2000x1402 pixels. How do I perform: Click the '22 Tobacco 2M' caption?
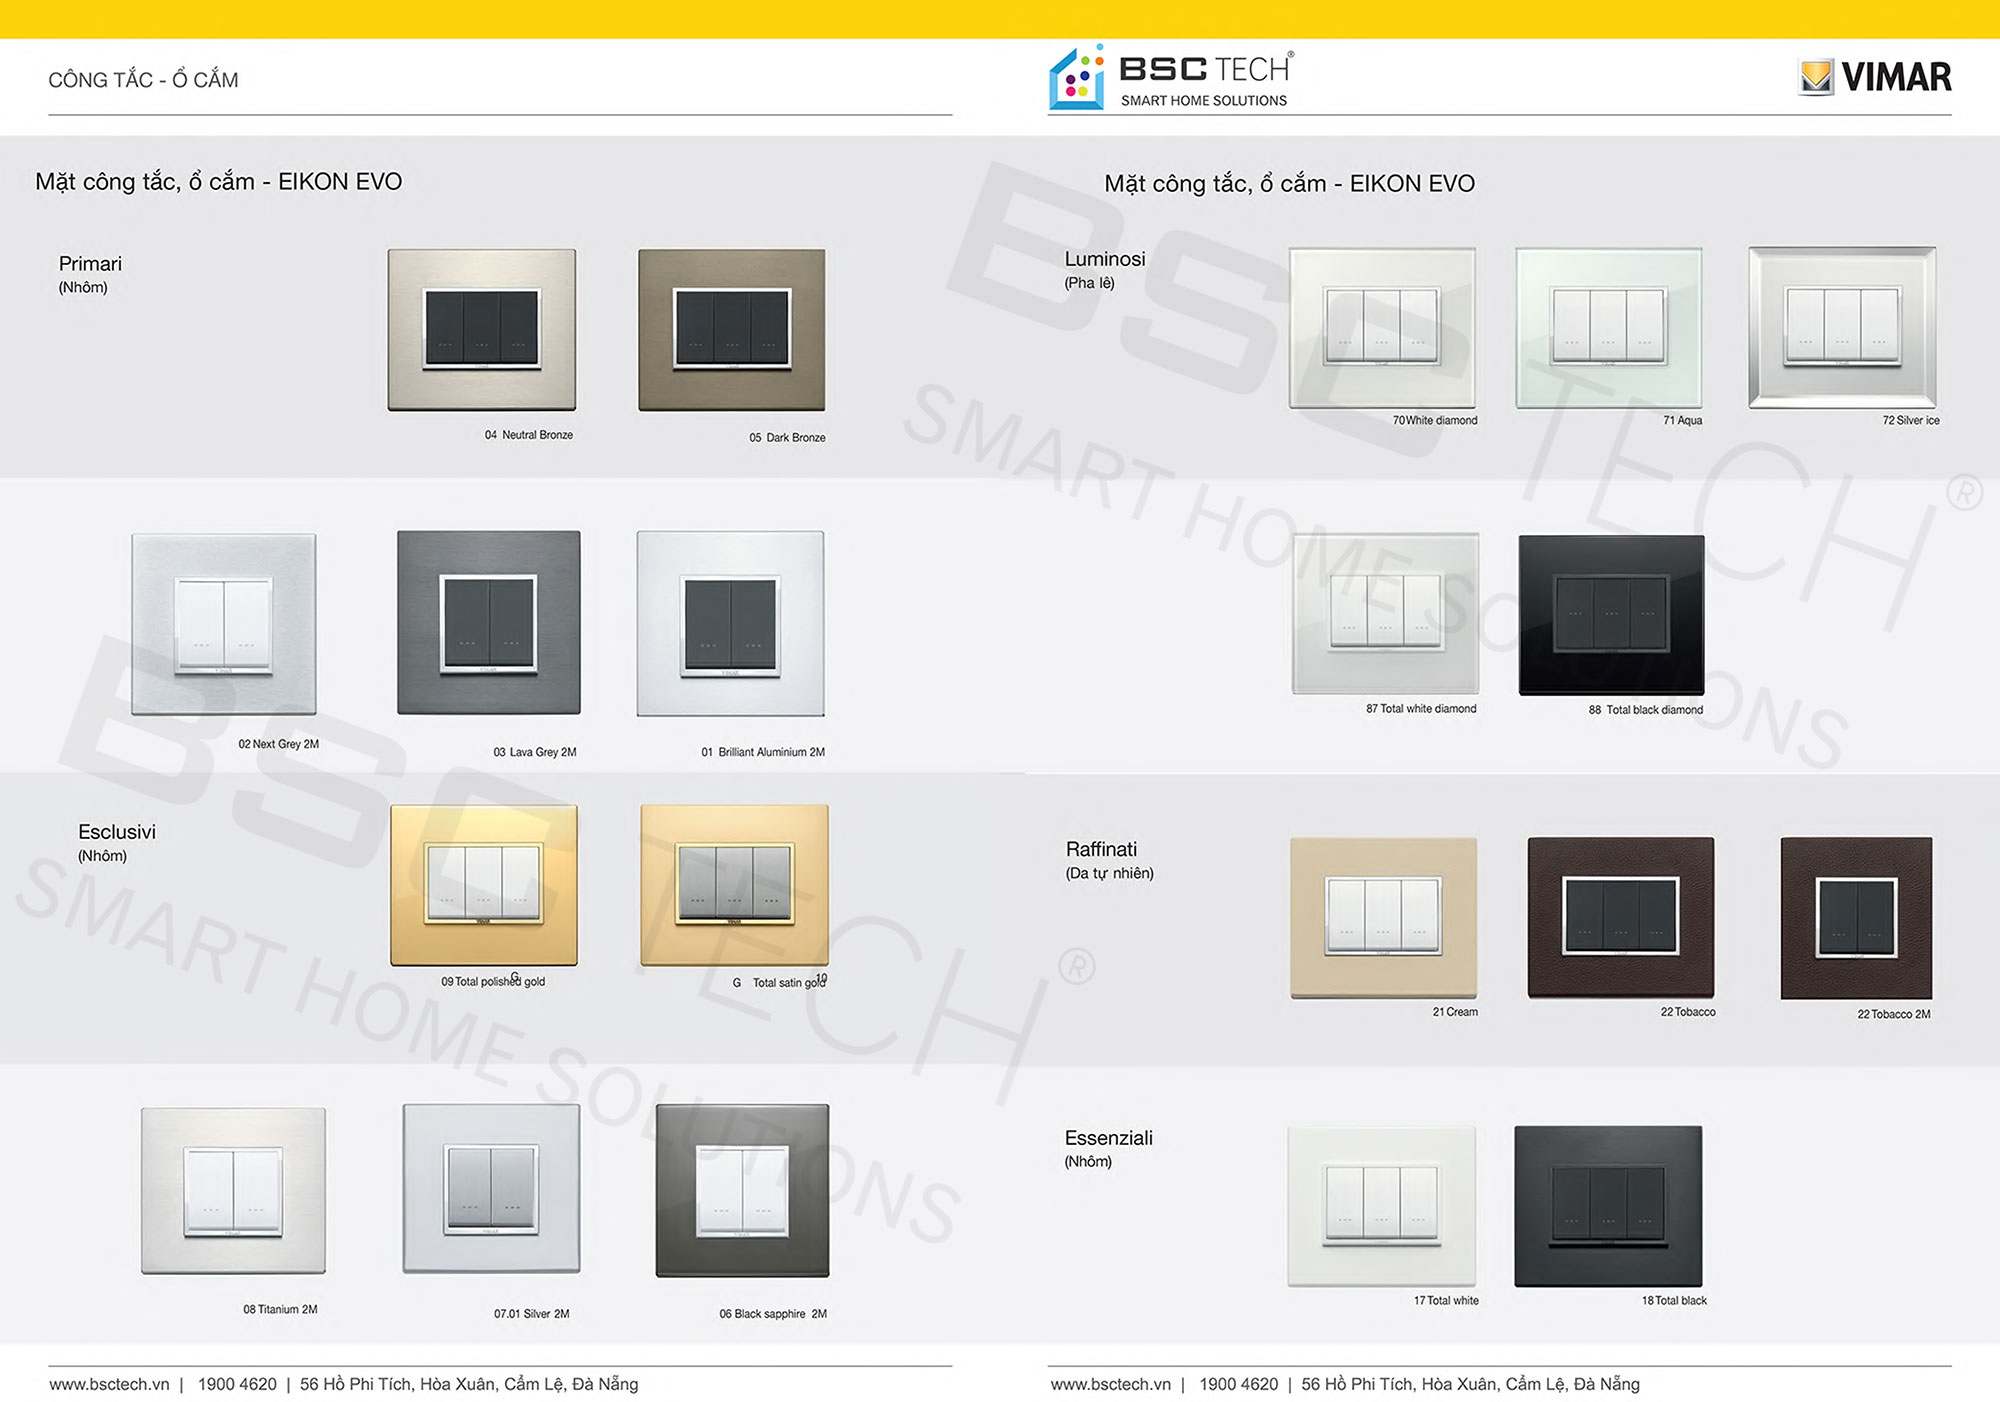[1894, 1014]
